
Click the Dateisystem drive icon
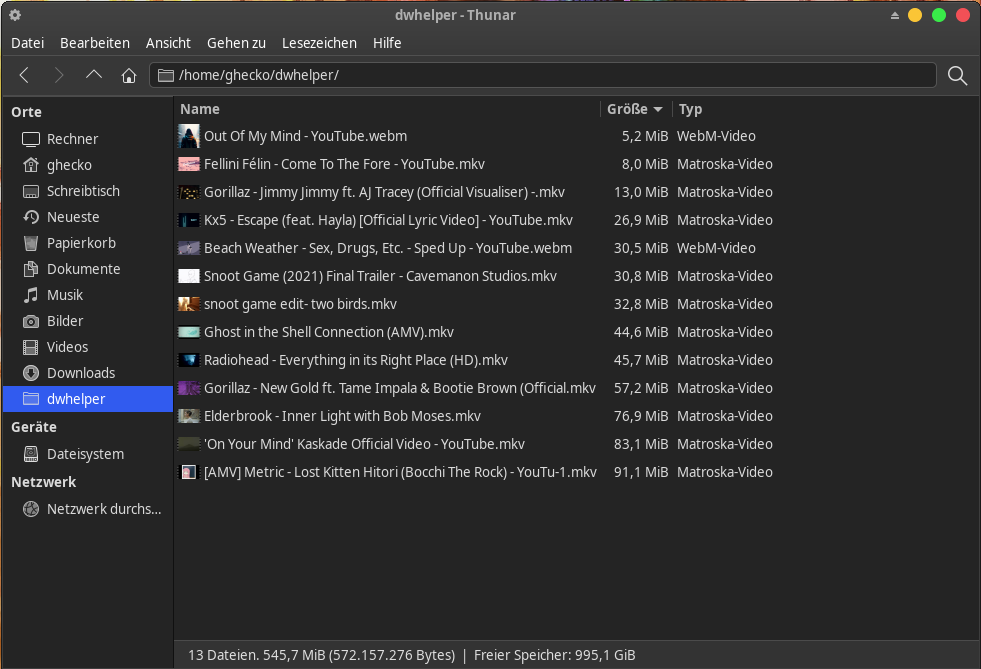[x=31, y=454]
